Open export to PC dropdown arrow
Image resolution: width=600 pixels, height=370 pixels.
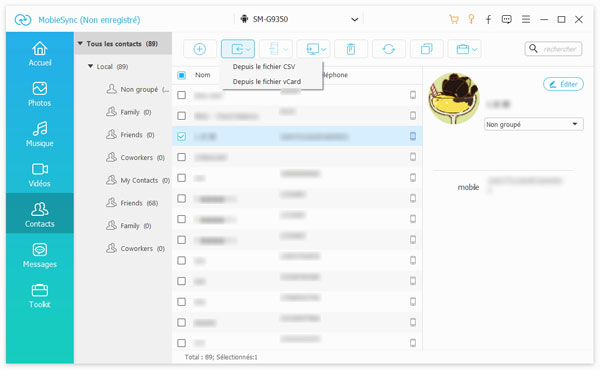pyautogui.click(x=323, y=49)
